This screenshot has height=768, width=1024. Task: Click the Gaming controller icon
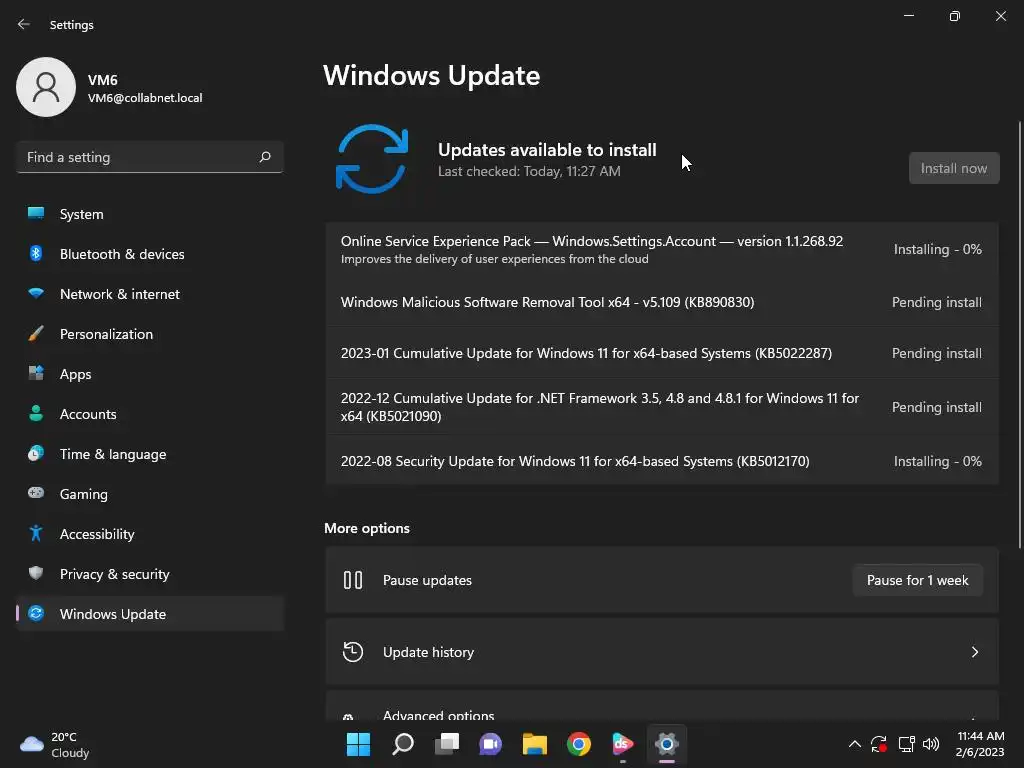[x=36, y=493]
